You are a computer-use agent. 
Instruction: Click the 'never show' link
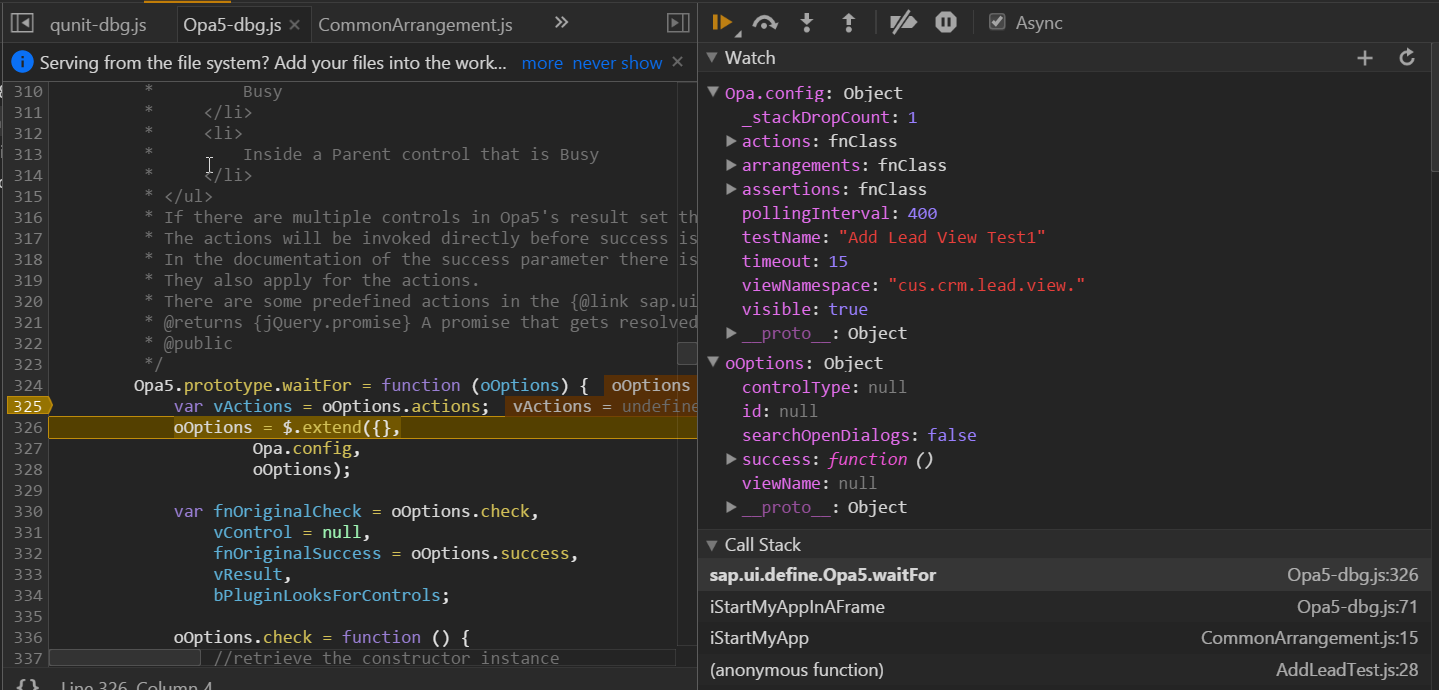(x=617, y=63)
